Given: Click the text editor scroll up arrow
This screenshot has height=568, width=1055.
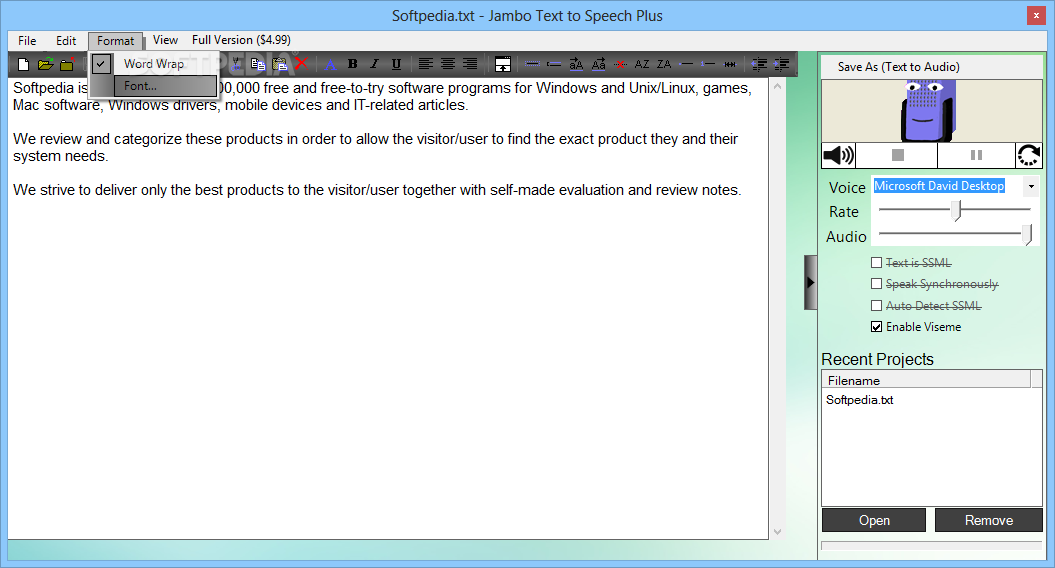Looking at the screenshot, I should (777, 87).
